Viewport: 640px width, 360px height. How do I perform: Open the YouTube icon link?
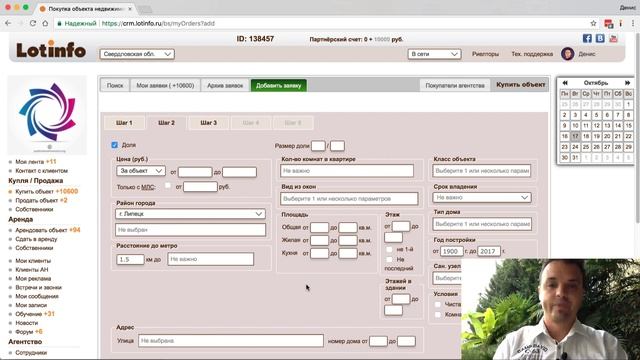(x=613, y=38)
